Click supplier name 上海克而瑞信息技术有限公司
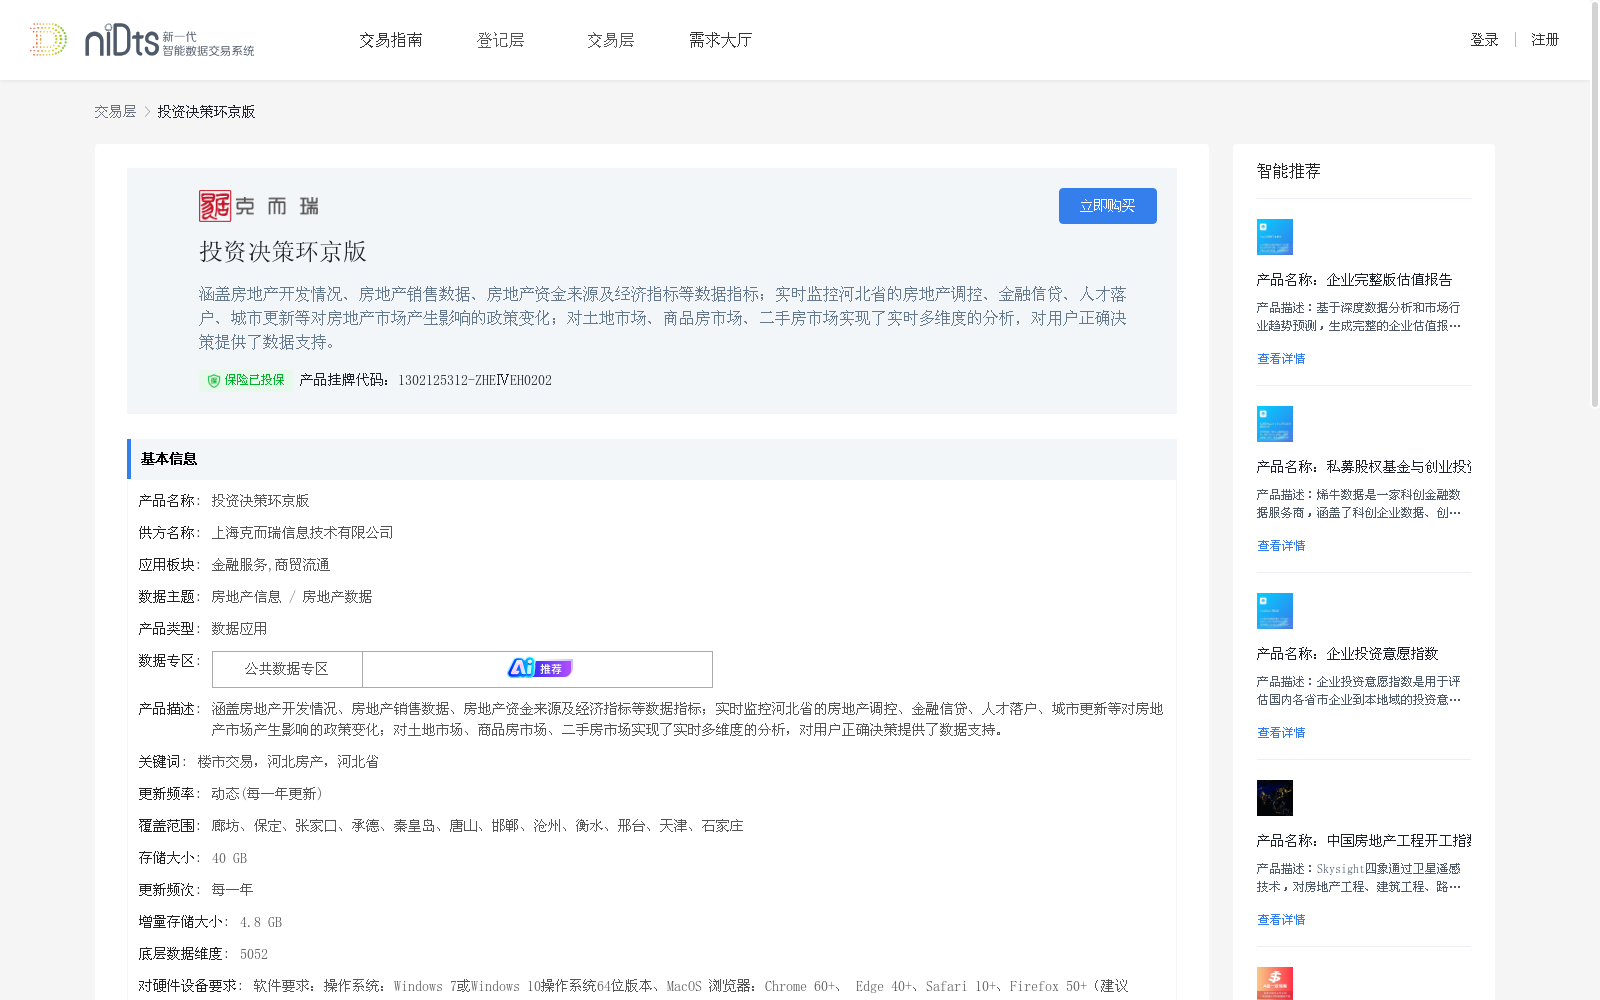 tap(302, 533)
